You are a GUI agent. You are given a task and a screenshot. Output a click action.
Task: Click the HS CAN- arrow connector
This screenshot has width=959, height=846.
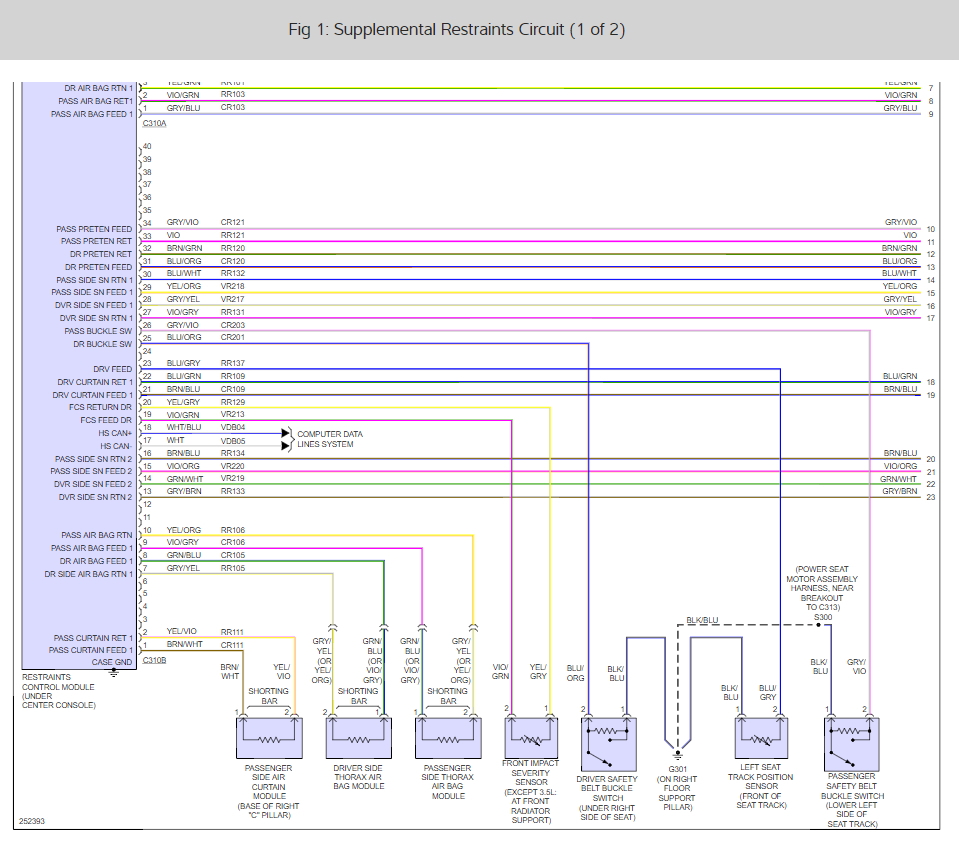coord(285,446)
